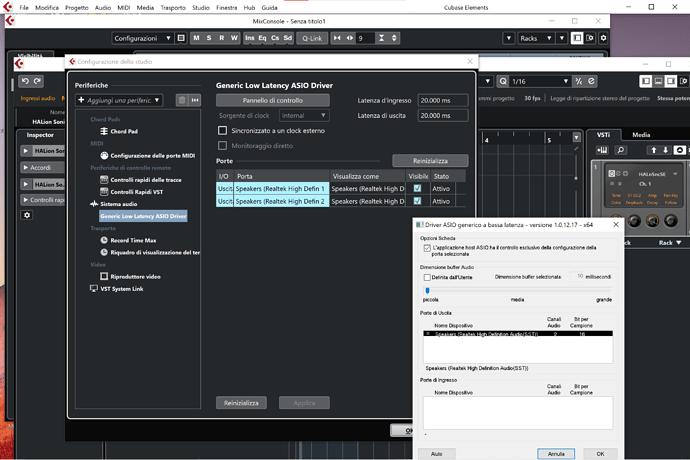Click Latenza d'ingresso value field
Viewport: 690px width, 460px height.
[442, 100]
